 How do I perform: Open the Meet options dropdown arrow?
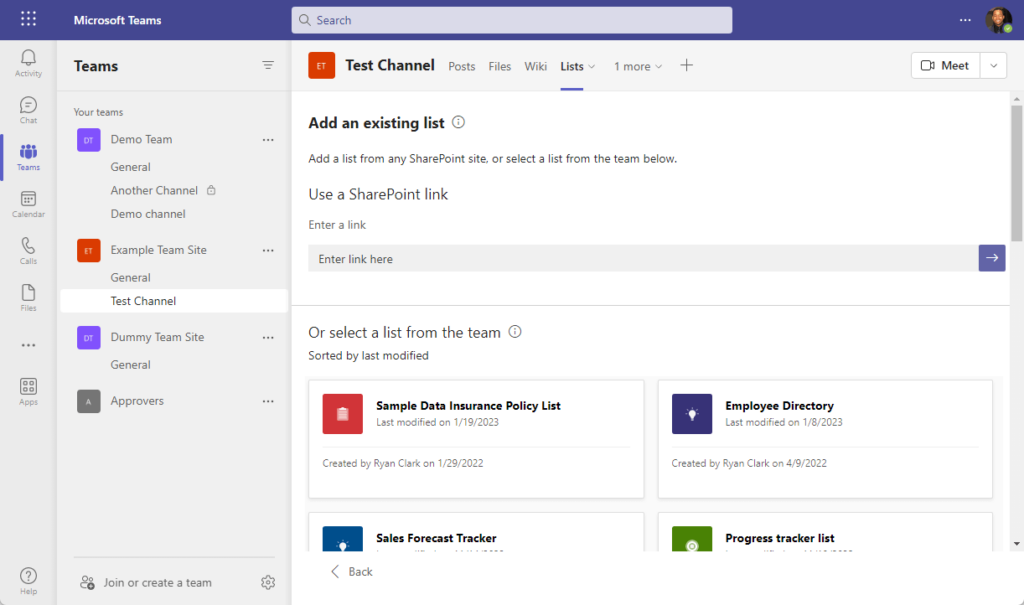[993, 65]
